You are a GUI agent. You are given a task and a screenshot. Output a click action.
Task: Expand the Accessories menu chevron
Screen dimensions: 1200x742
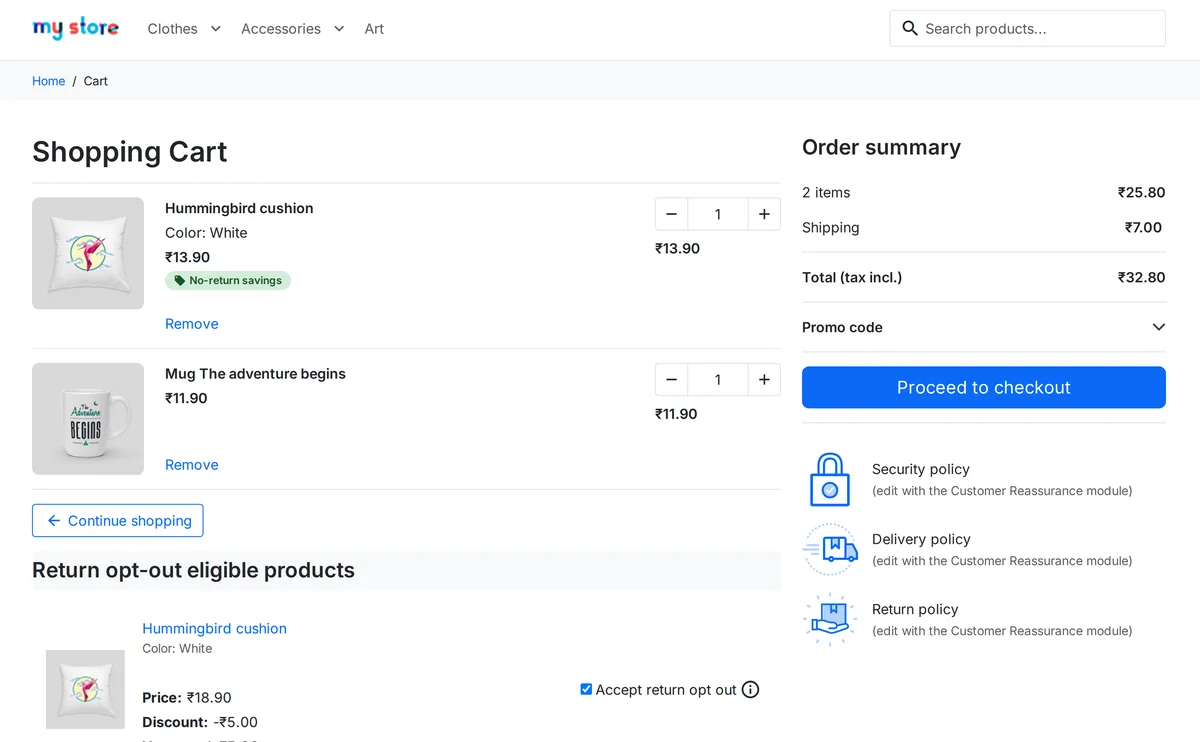339,29
